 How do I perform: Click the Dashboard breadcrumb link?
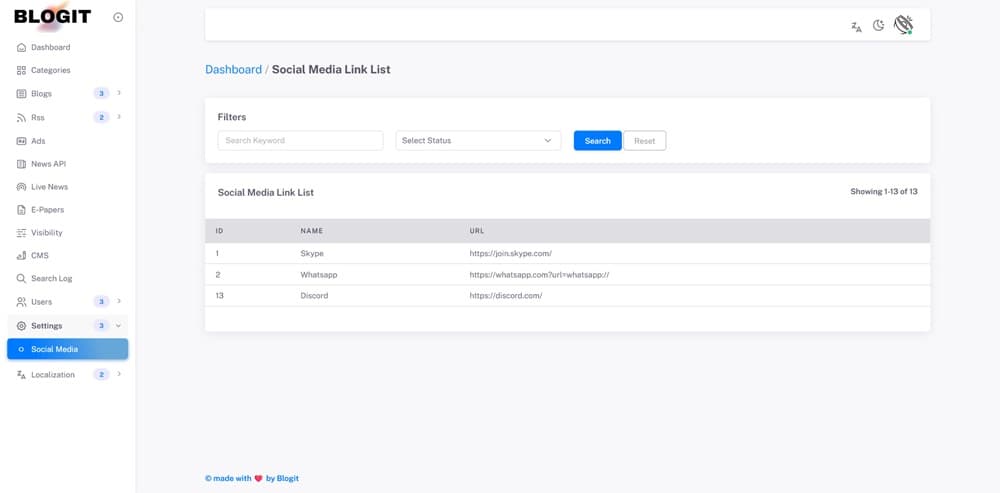[233, 70]
